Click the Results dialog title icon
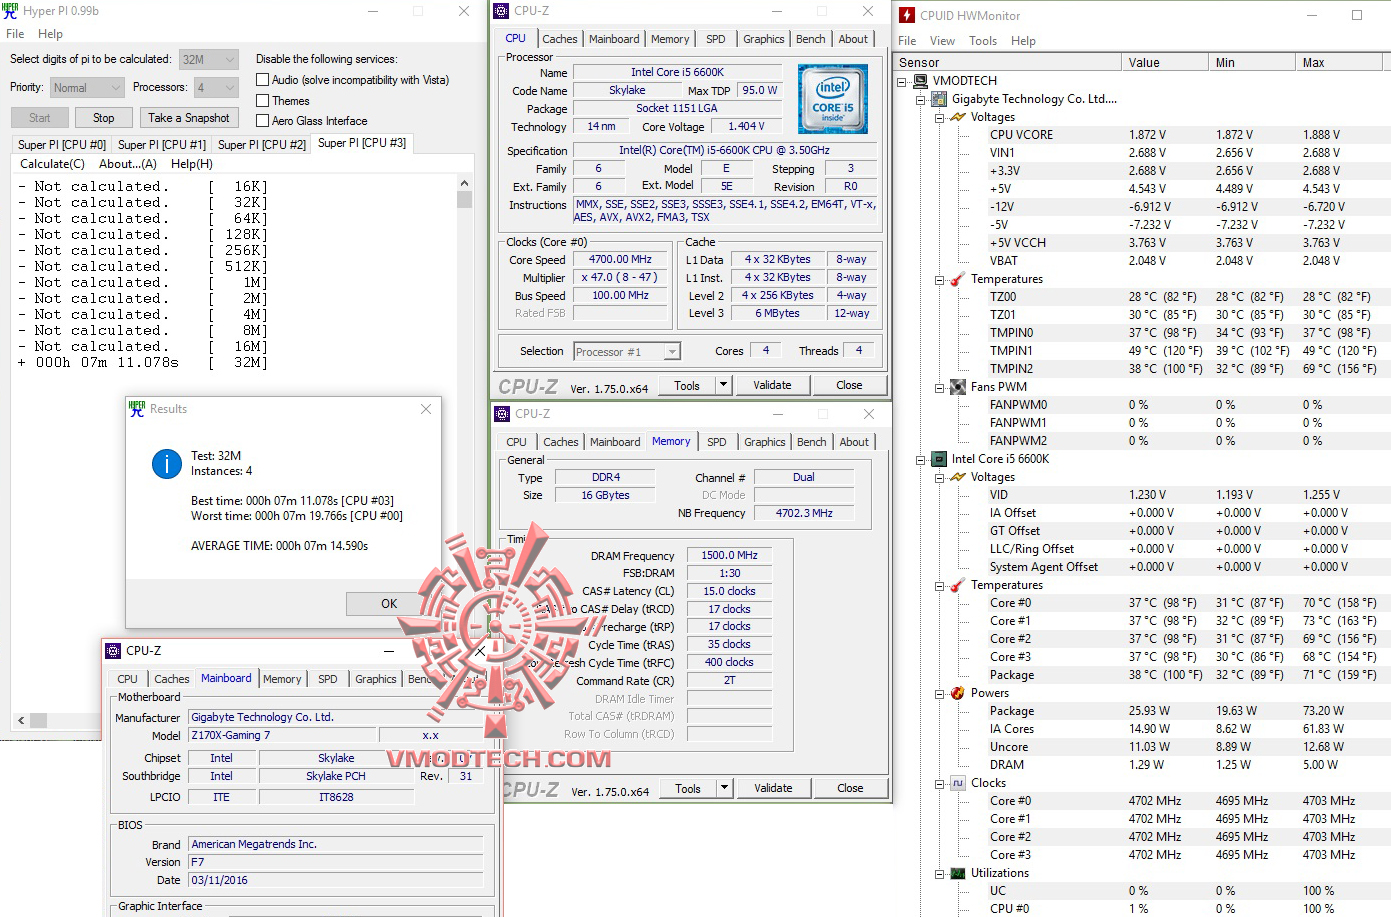 point(137,409)
